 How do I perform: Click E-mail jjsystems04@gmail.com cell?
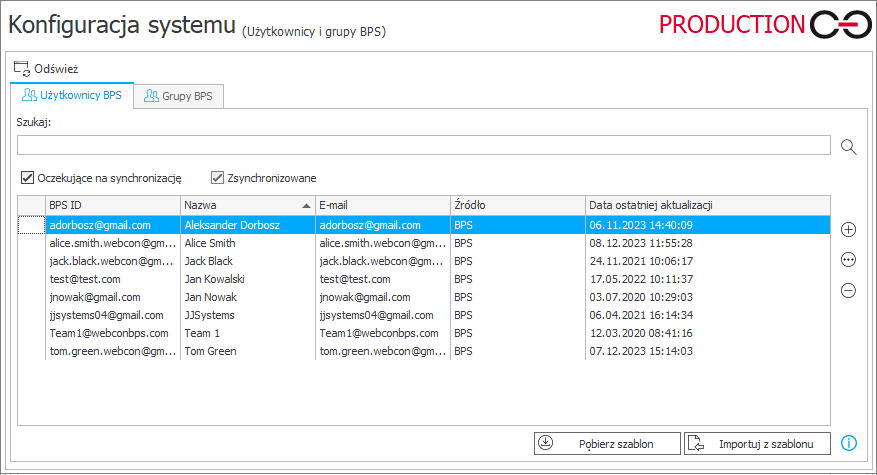pyautogui.click(x=383, y=315)
